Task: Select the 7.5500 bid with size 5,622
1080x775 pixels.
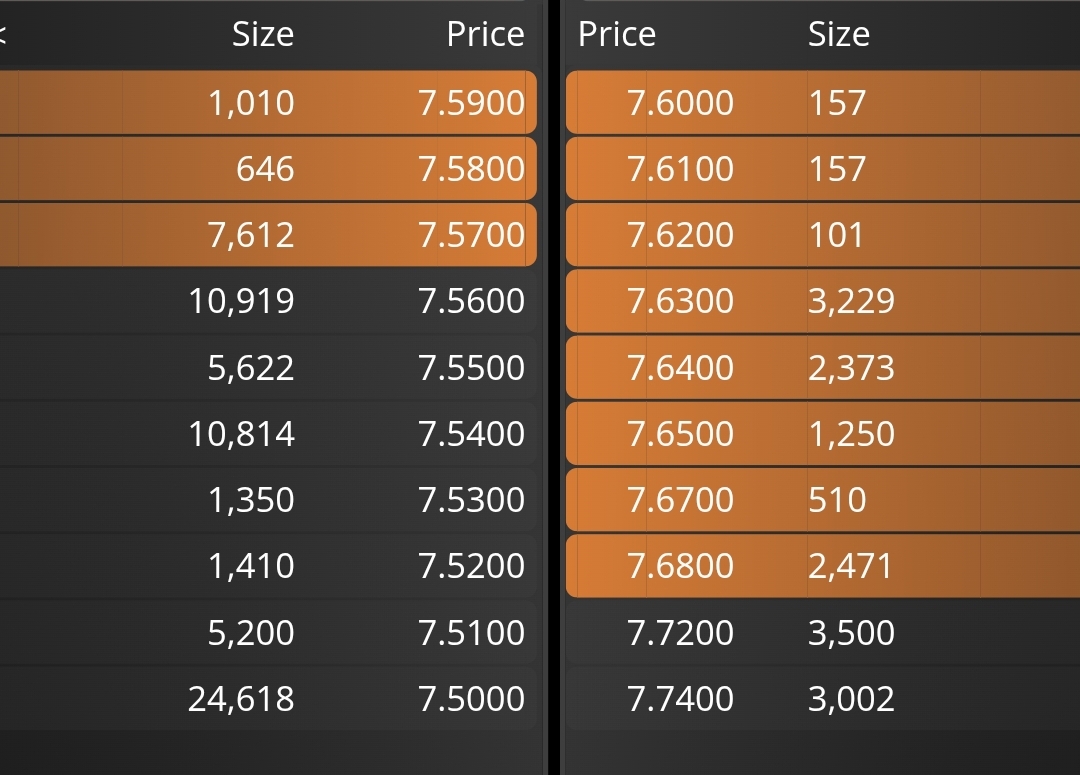Action: click(x=268, y=367)
